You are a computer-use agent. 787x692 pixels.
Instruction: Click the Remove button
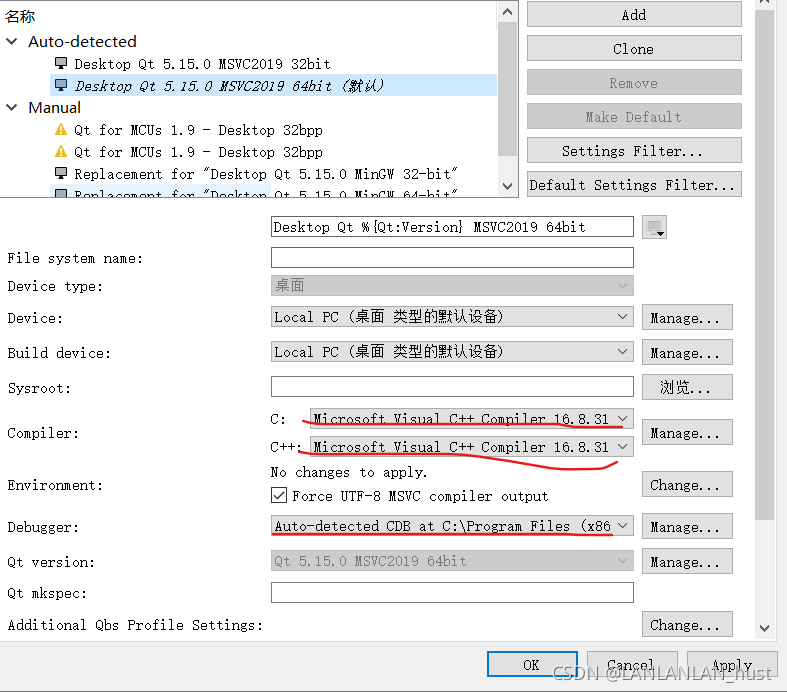(634, 83)
